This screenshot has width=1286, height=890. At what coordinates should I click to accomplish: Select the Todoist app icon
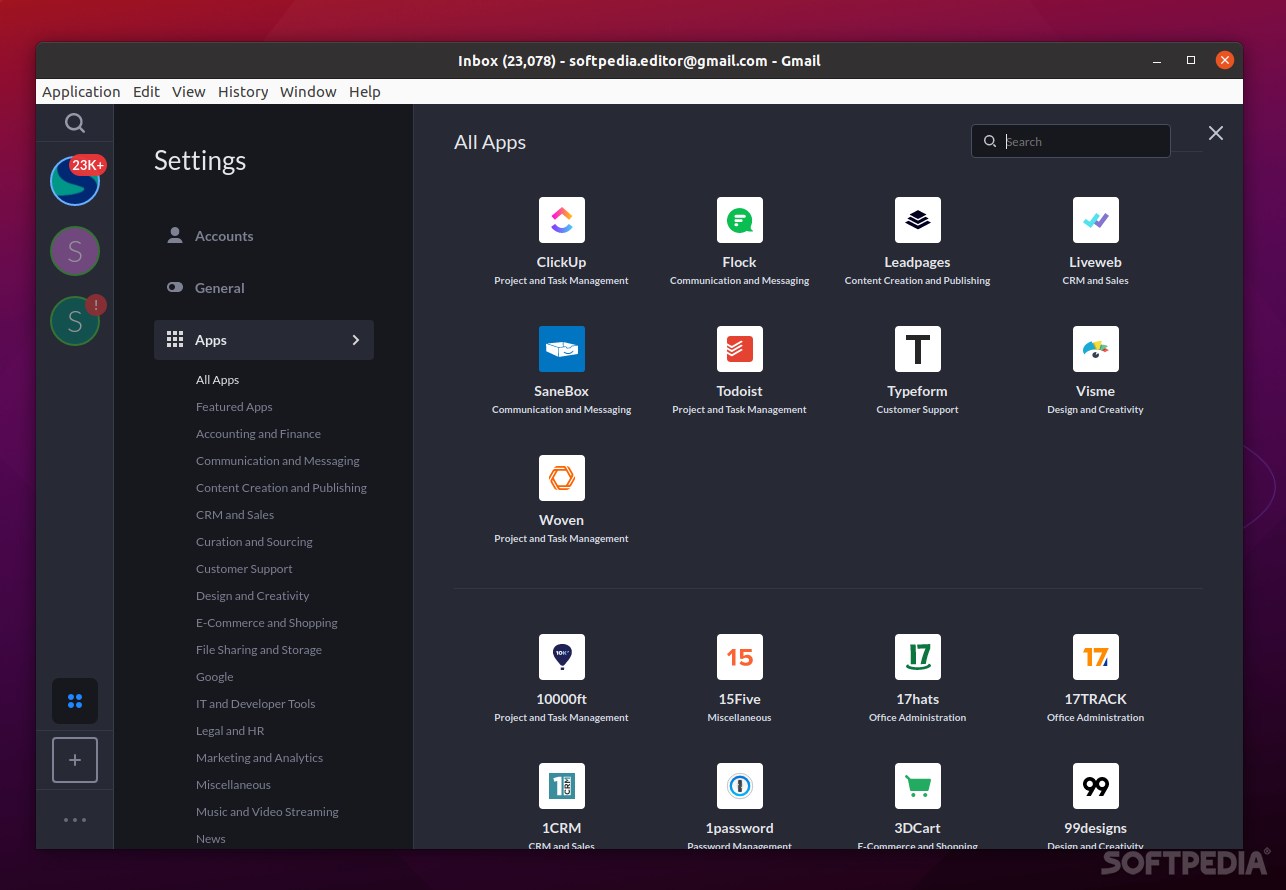coord(740,349)
